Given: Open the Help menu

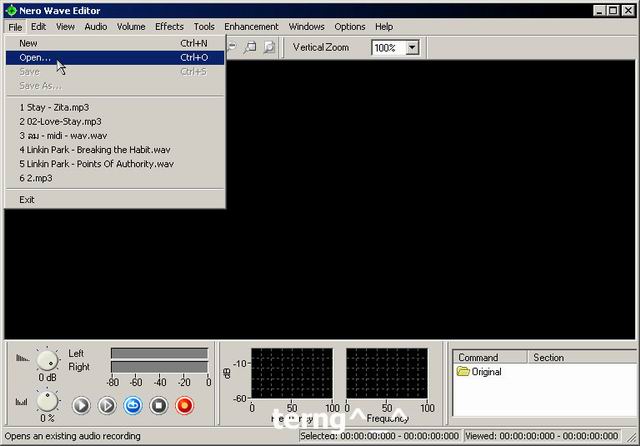Looking at the screenshot, I should click(x=384, y=27).
